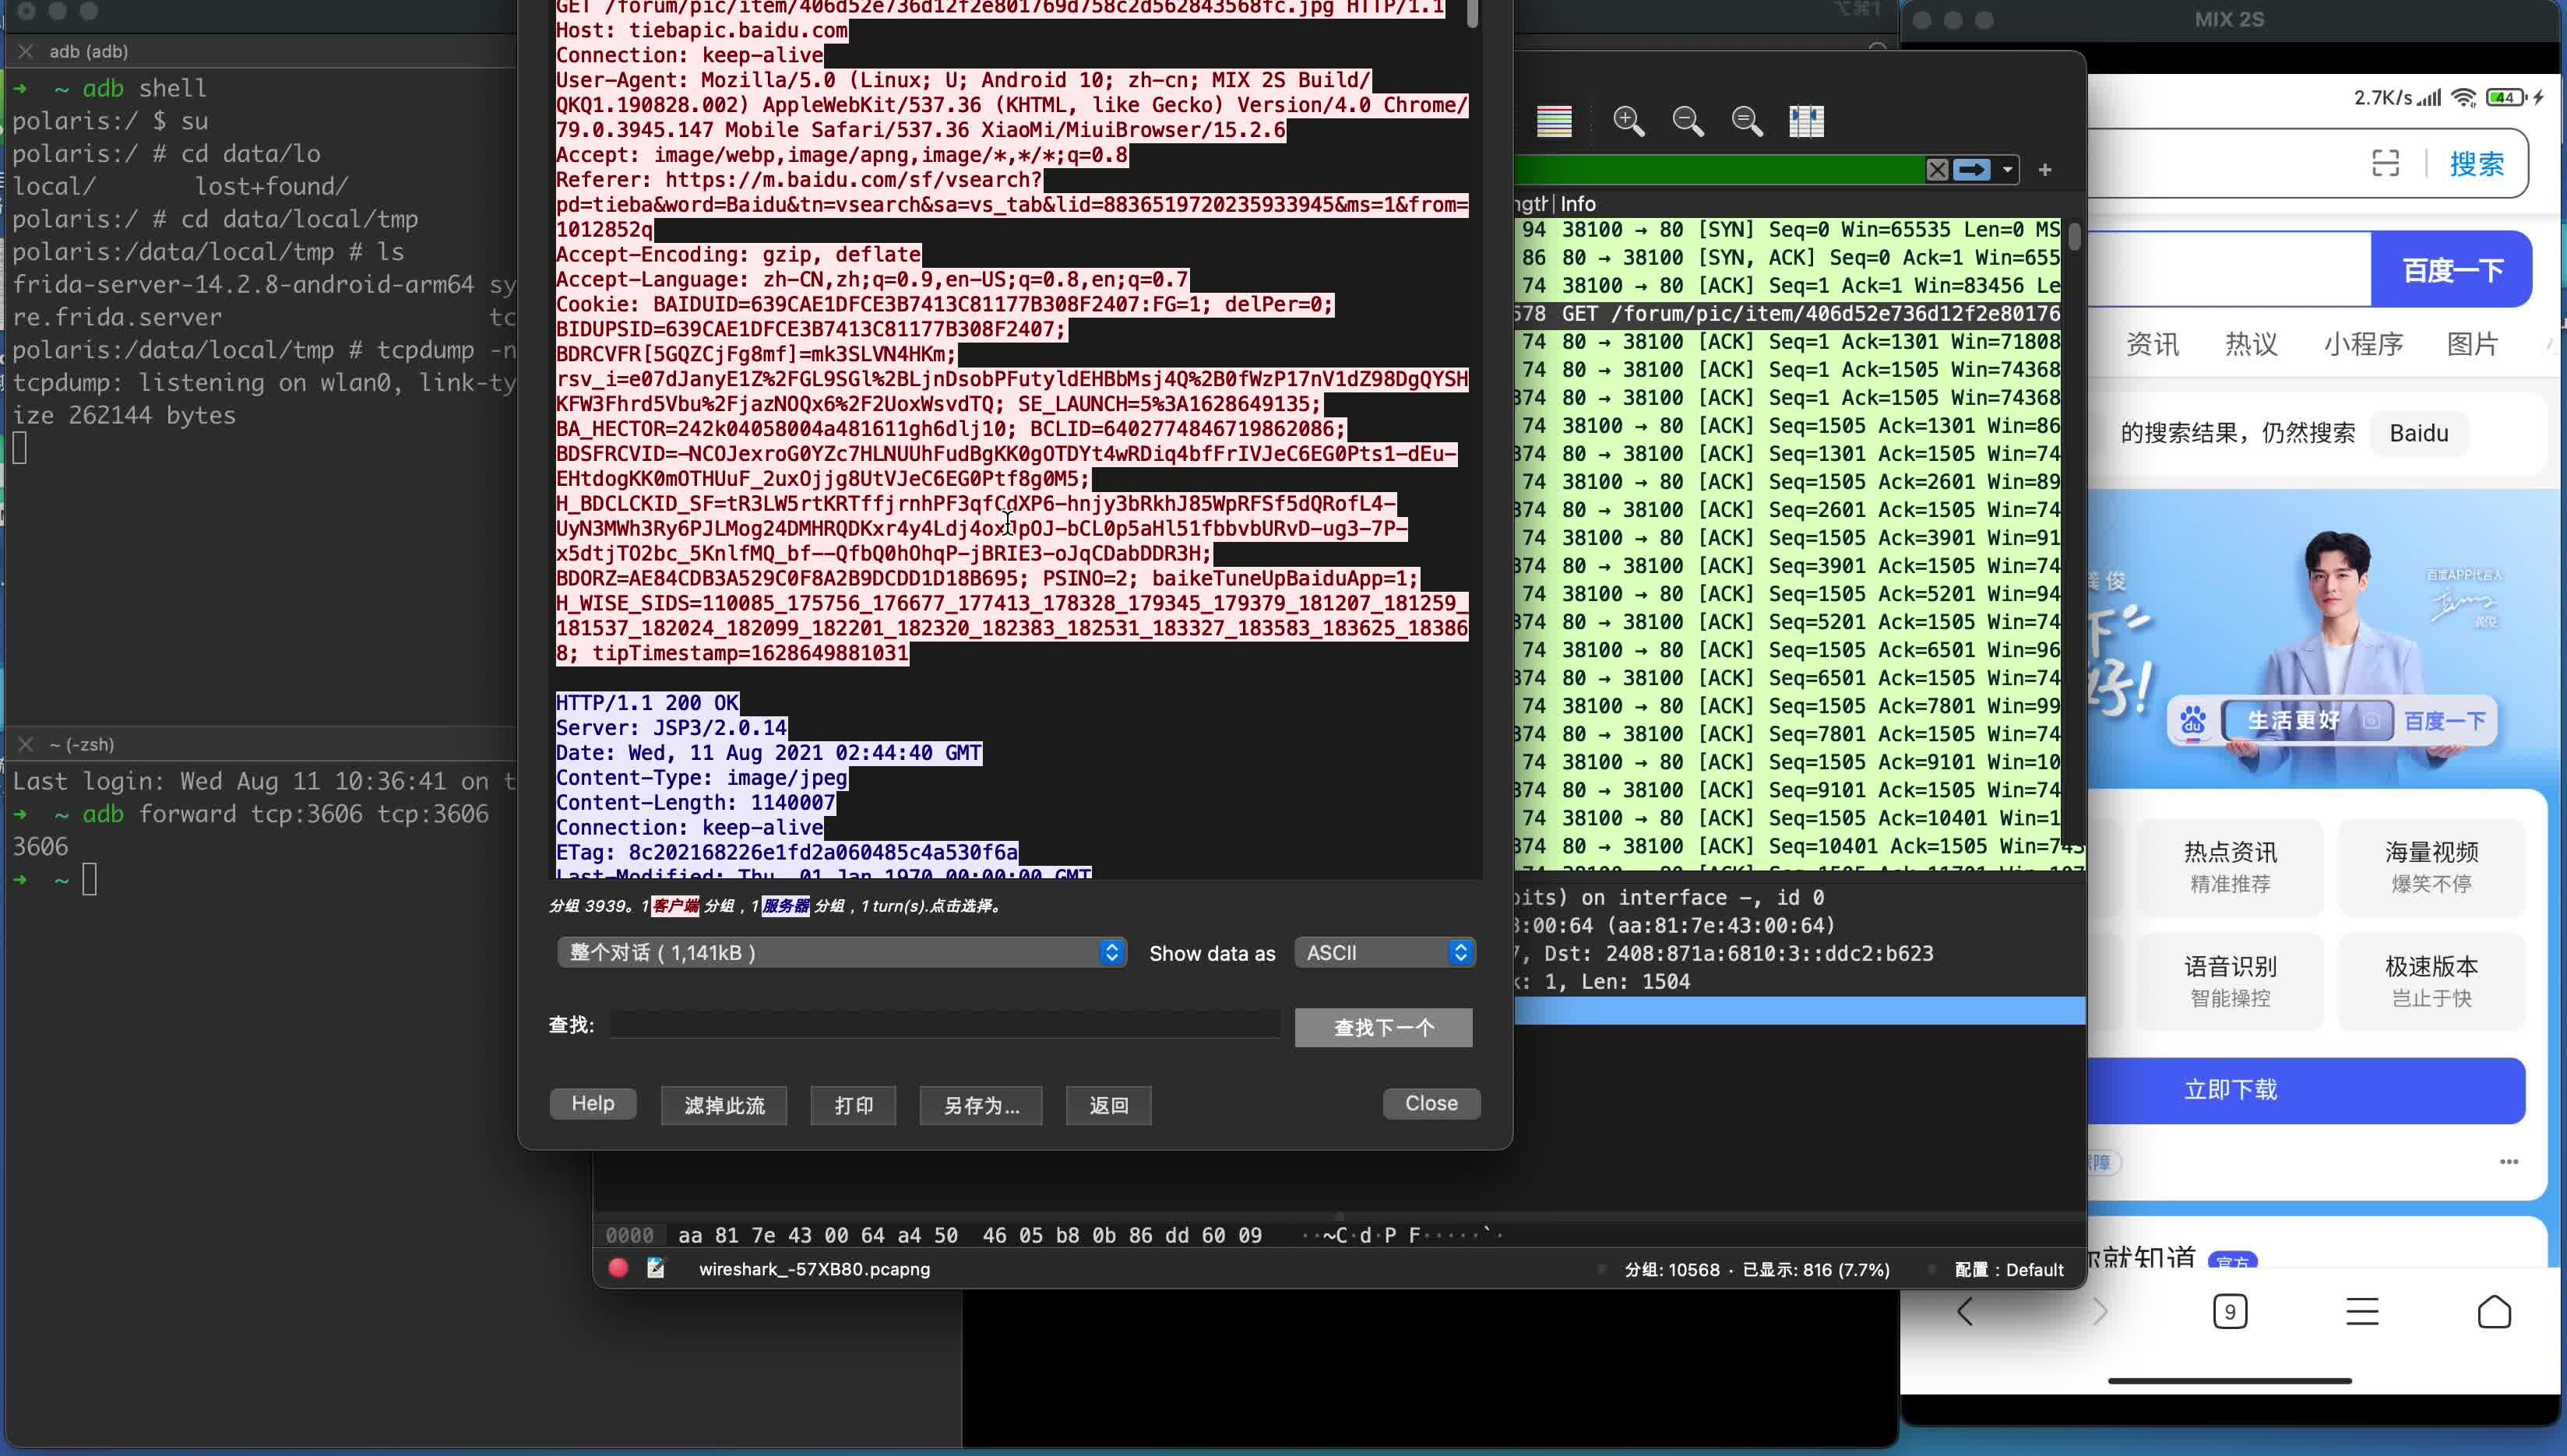Tap 搜索 in the phone address bar
This screenshot has width=2567, height=1456.
click(x=2477, y=163)
